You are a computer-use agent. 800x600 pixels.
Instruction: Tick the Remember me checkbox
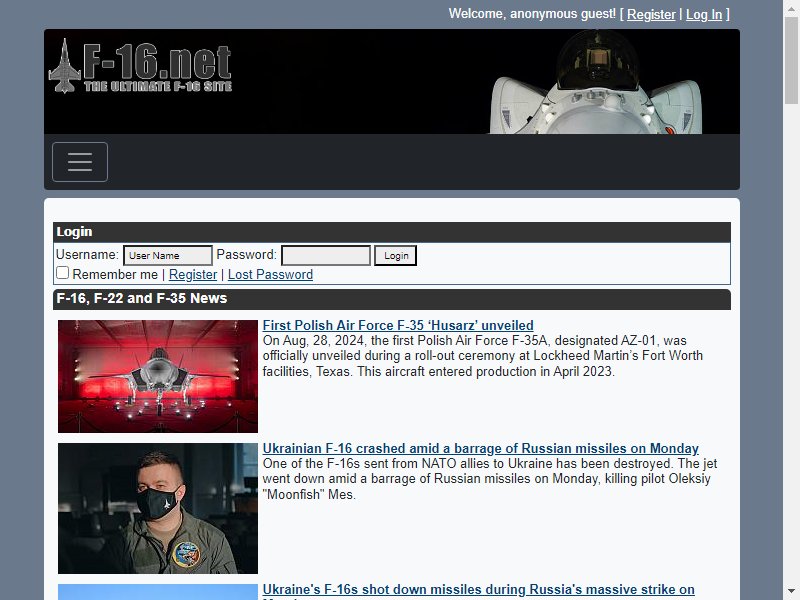(62, 273)
